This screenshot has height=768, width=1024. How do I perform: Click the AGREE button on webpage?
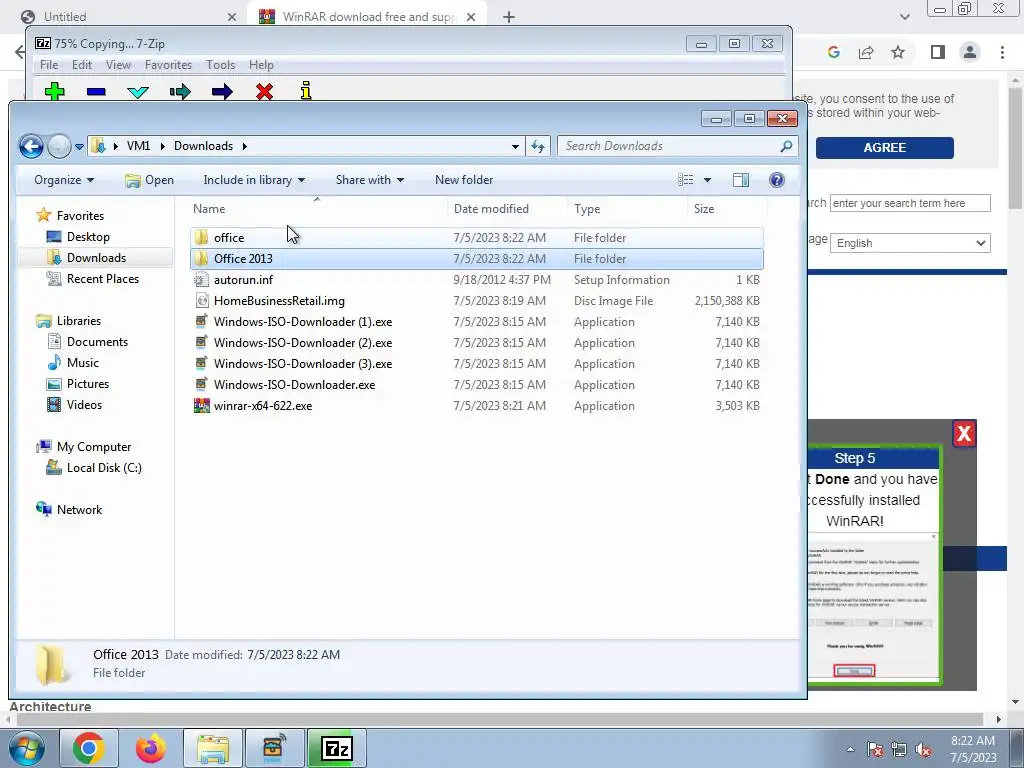[x=884, y=148]
